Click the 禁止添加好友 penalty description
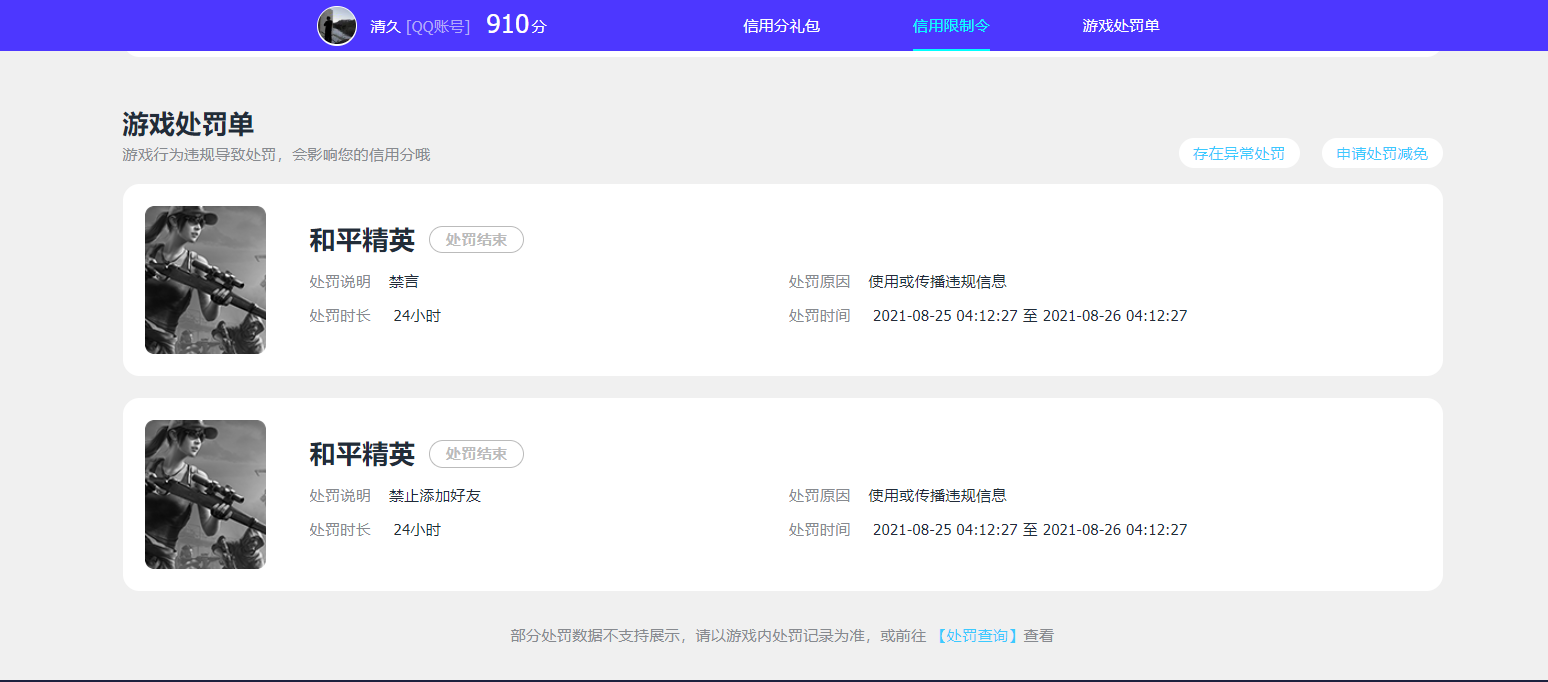Viewport: 1548px width, 682px height. pyautogui.click(x=434, y=495)
